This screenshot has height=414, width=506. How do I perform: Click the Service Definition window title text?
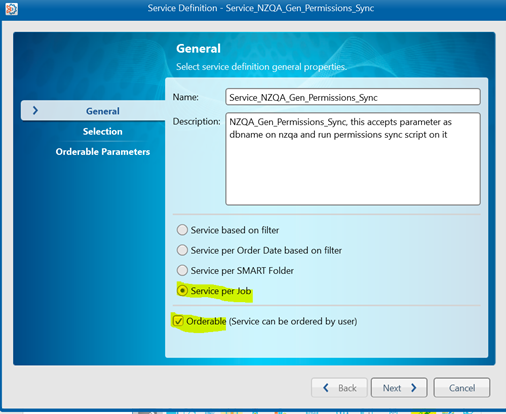click(261, 8)
